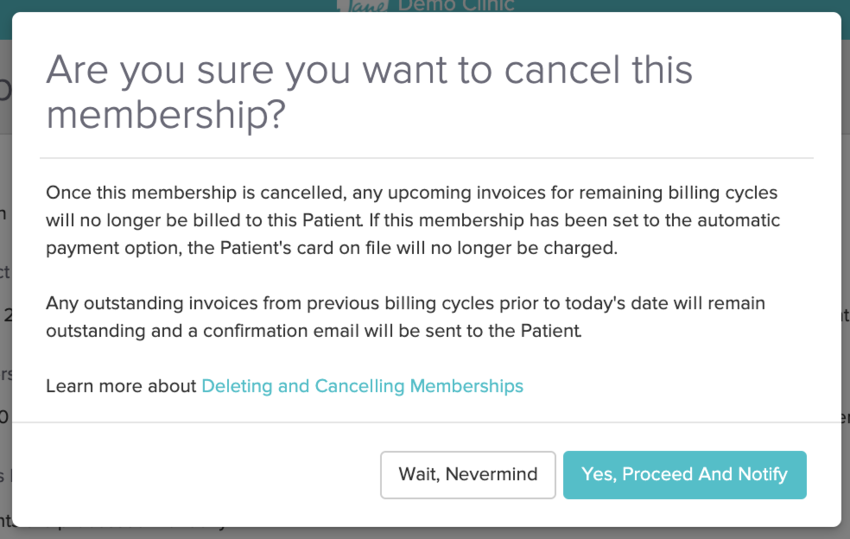Click the word "membership?" in the heading
Screen dimensions: 850x539
coord(165,115)
